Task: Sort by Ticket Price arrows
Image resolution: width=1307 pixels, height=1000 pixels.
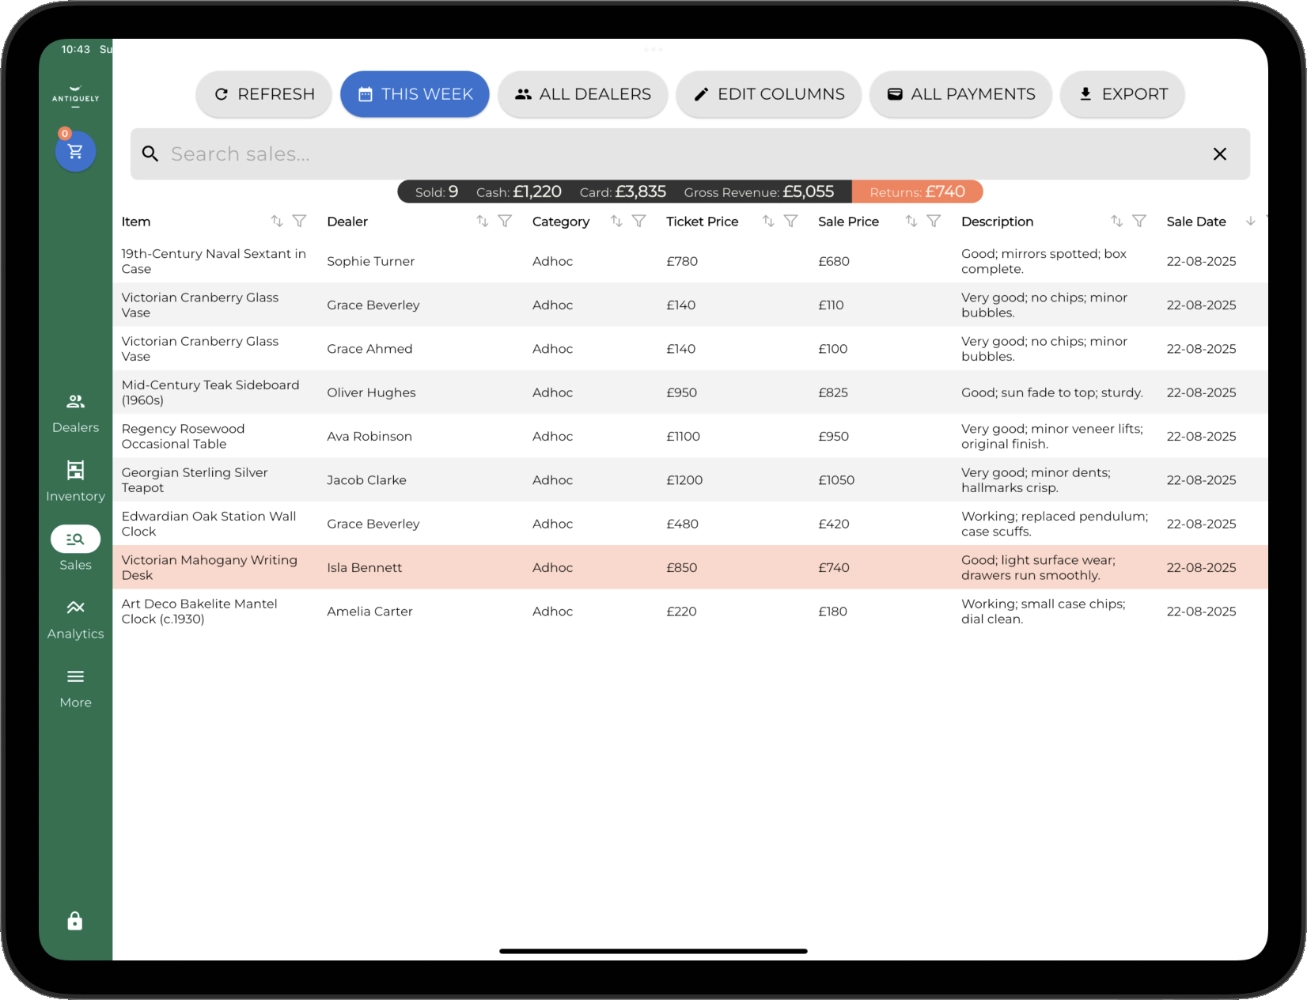Action: tap(768, 221)
